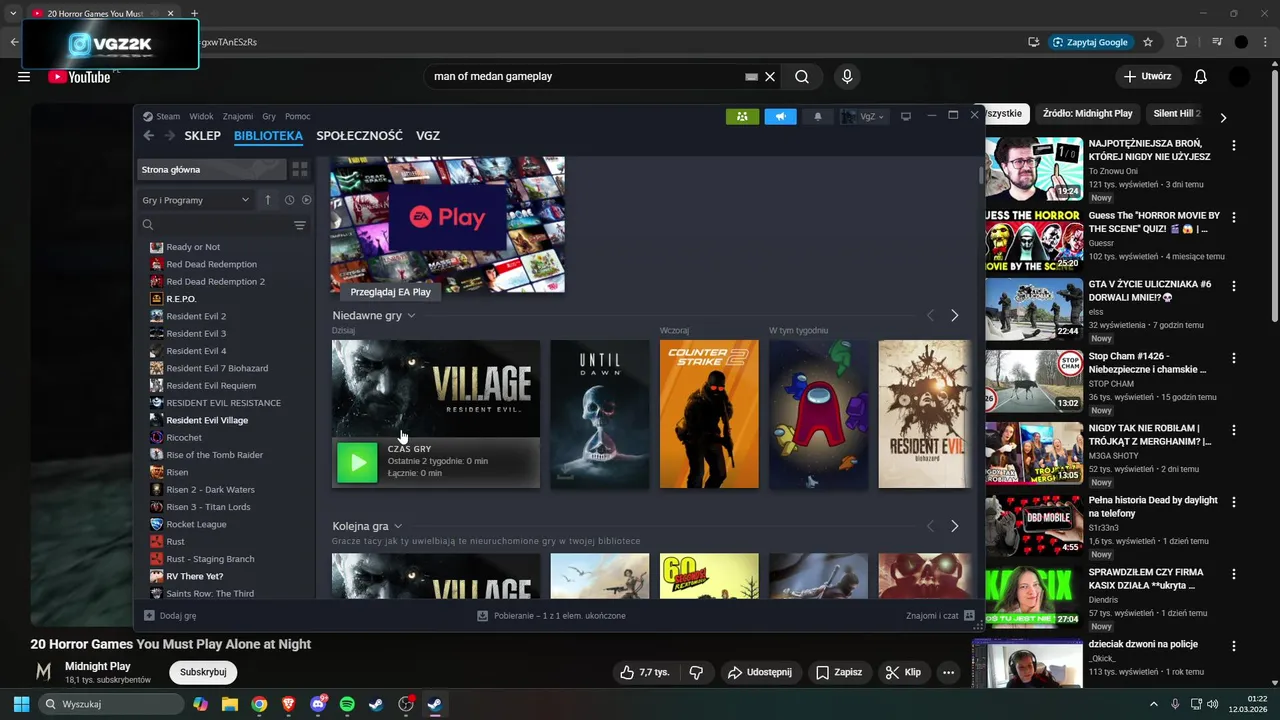This screenshot has height=720, width=1280.
Task: Click Subskrybuj button
Action: click(203, 672)
